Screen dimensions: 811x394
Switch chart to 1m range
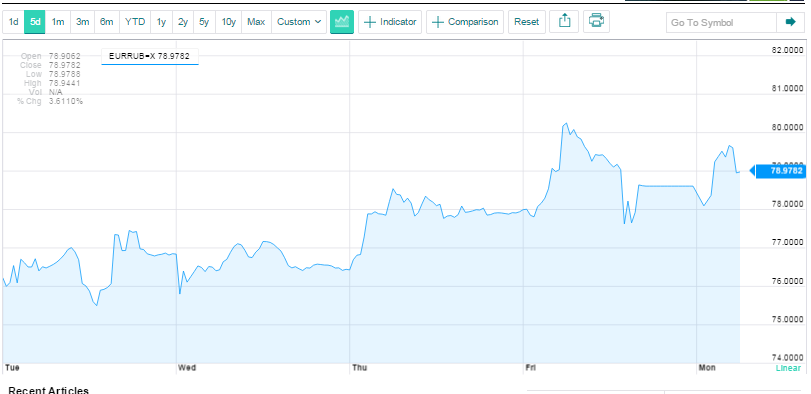coord(58,22)
